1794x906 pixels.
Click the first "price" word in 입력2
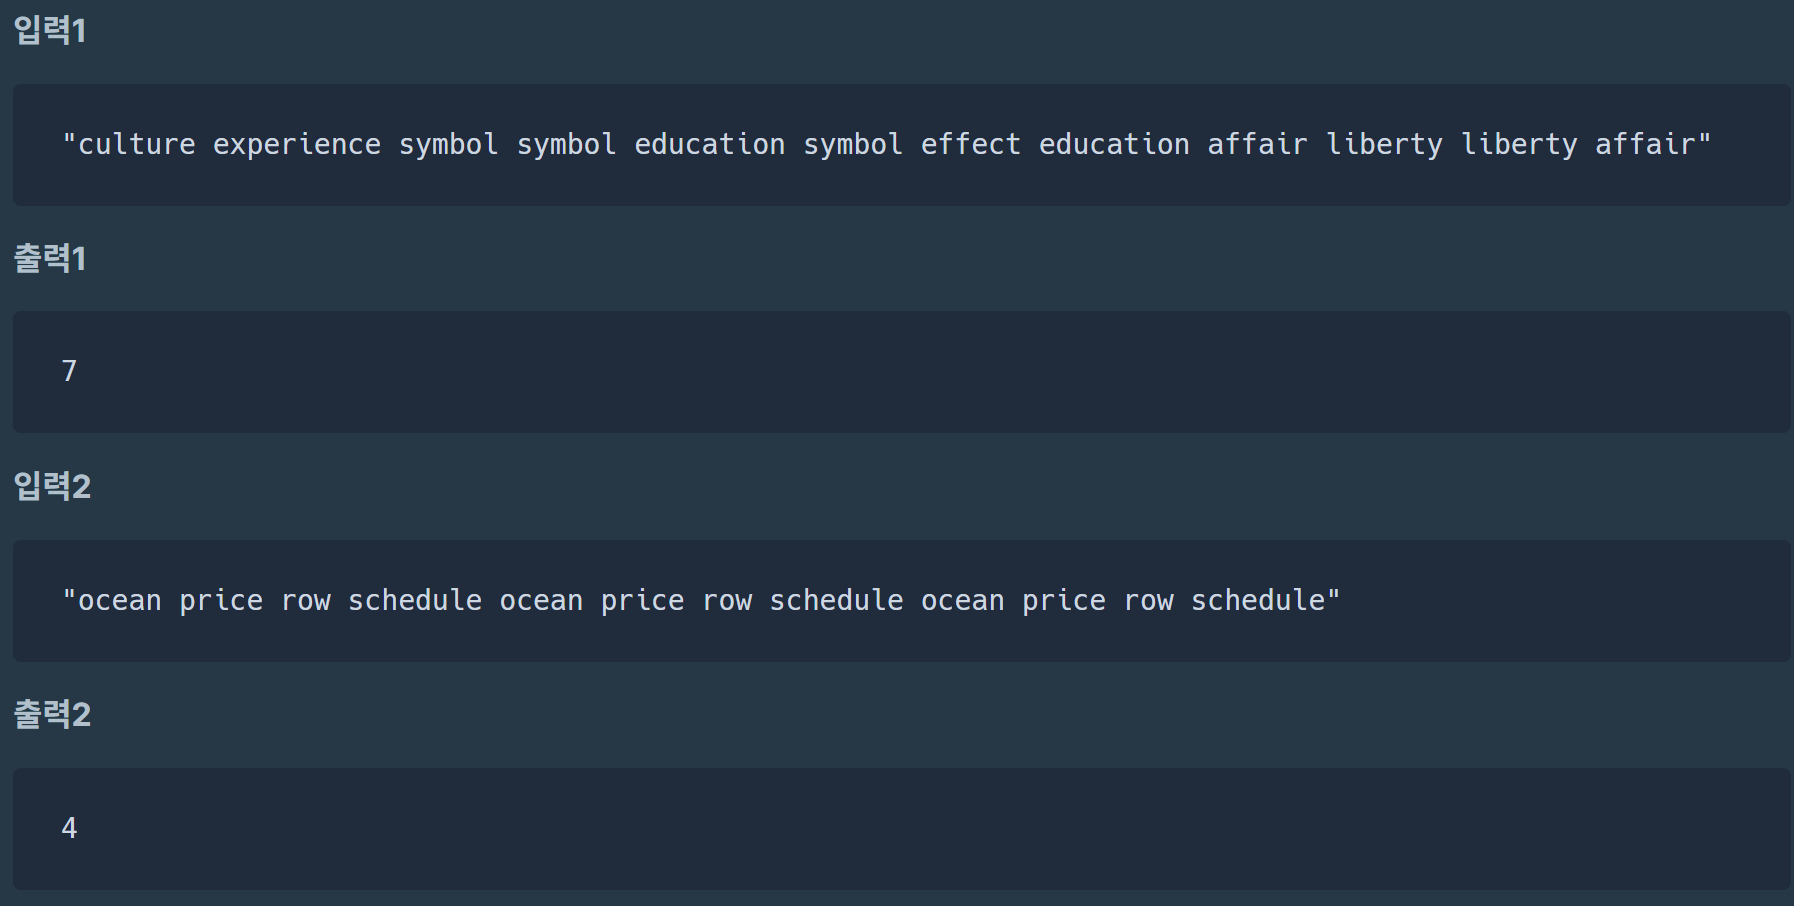(221, 601)
